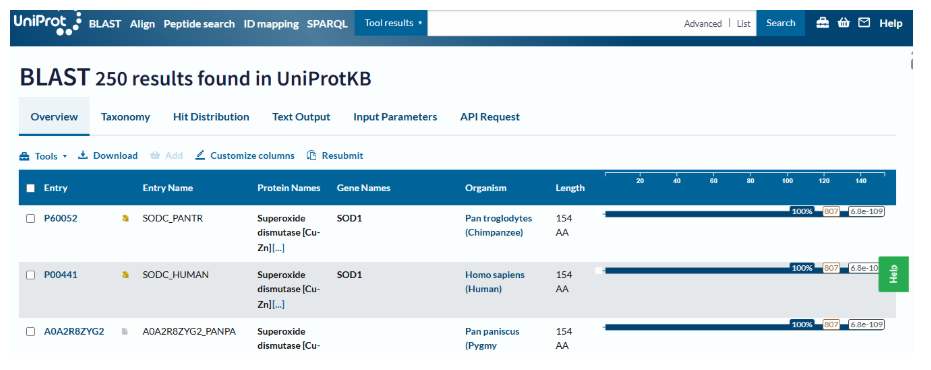The width and height of the screenshot is (931, 370).
Task: Click the Customize columns pencil button
Action: [245, 156]
